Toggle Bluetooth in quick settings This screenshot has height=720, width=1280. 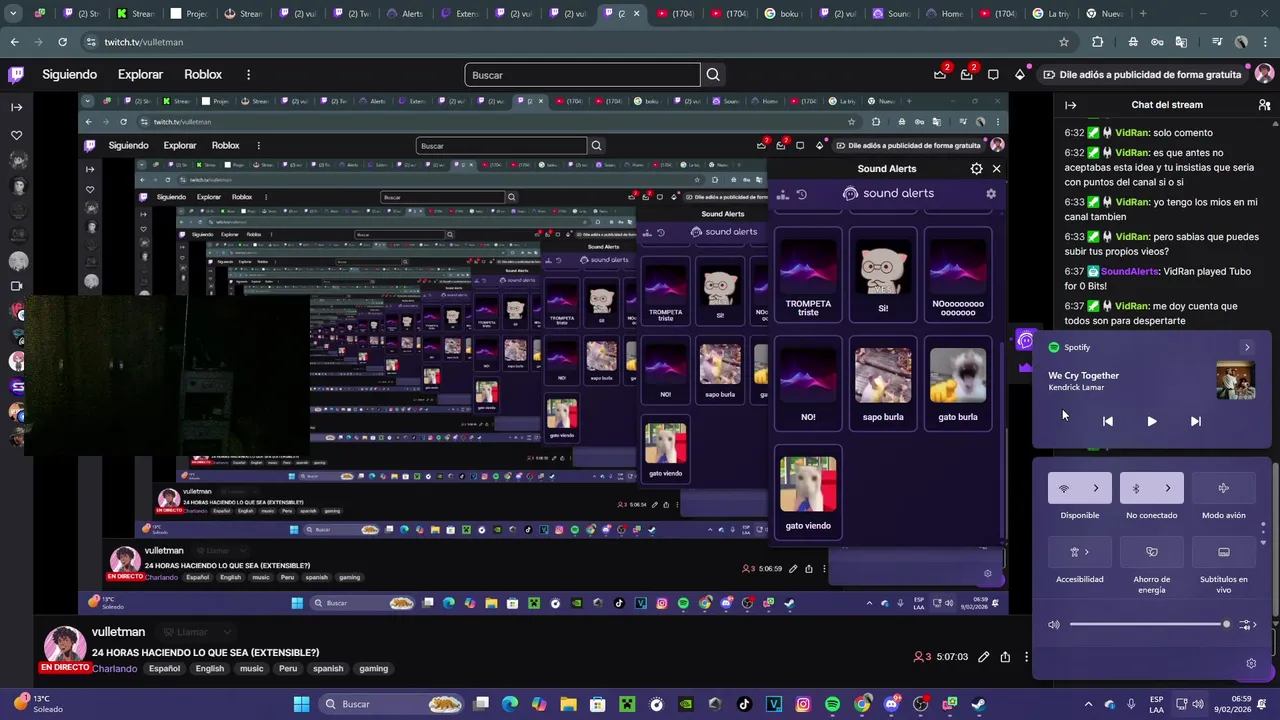(1136, 488)
